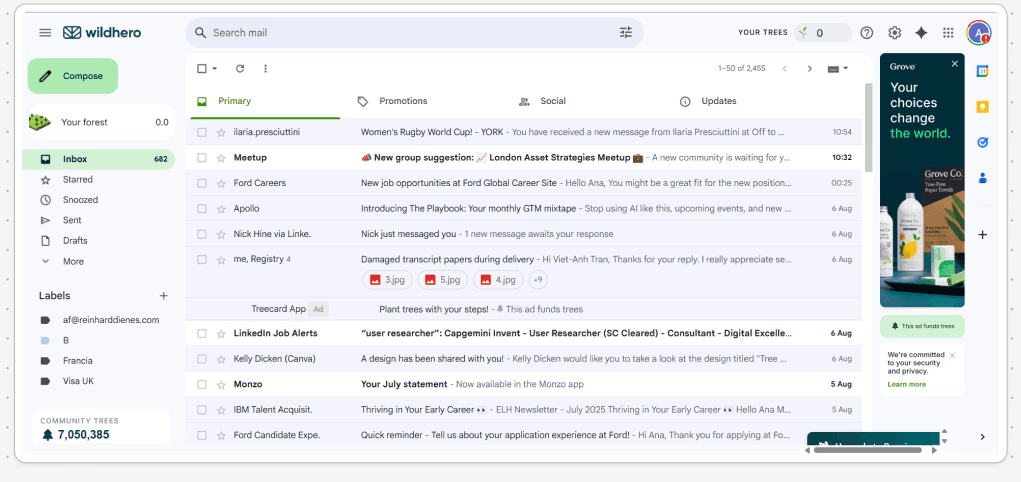The image size is (1021, 482).
Task: Select the IBM Talent Acquisition checkbox
Action: tap(202, 410)
